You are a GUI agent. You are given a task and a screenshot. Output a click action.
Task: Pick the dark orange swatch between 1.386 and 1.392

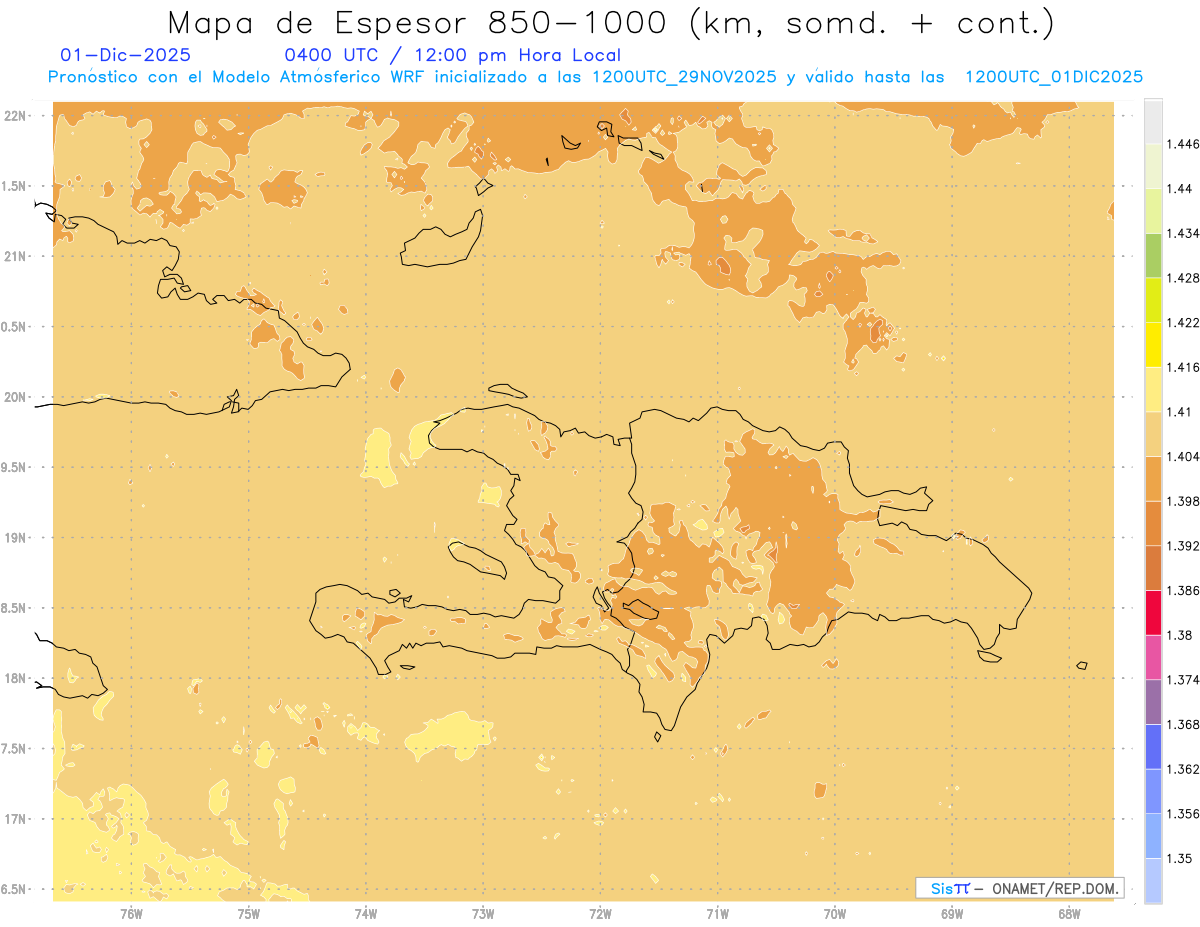[1153, 568]
